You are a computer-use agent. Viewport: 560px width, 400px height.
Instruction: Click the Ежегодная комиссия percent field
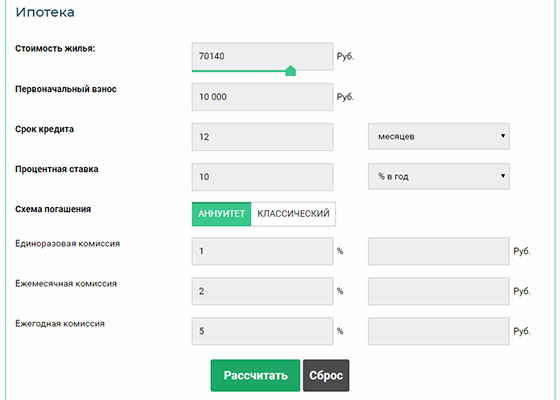pos(262,331)
